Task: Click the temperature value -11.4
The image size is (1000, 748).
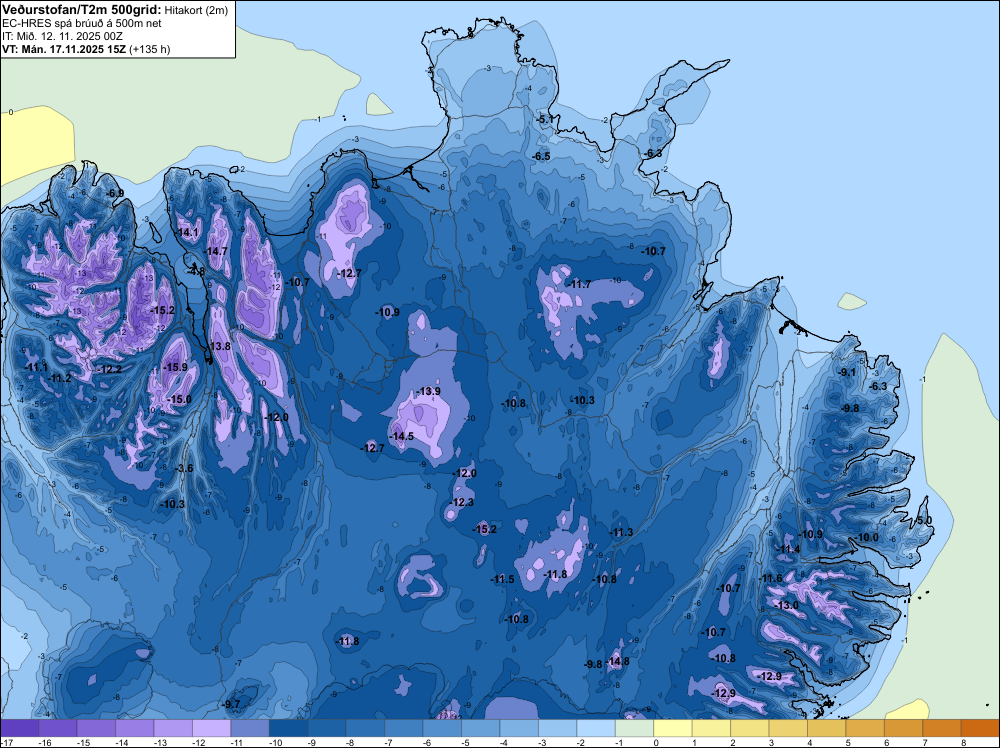Action: click(x=789, y=549)
